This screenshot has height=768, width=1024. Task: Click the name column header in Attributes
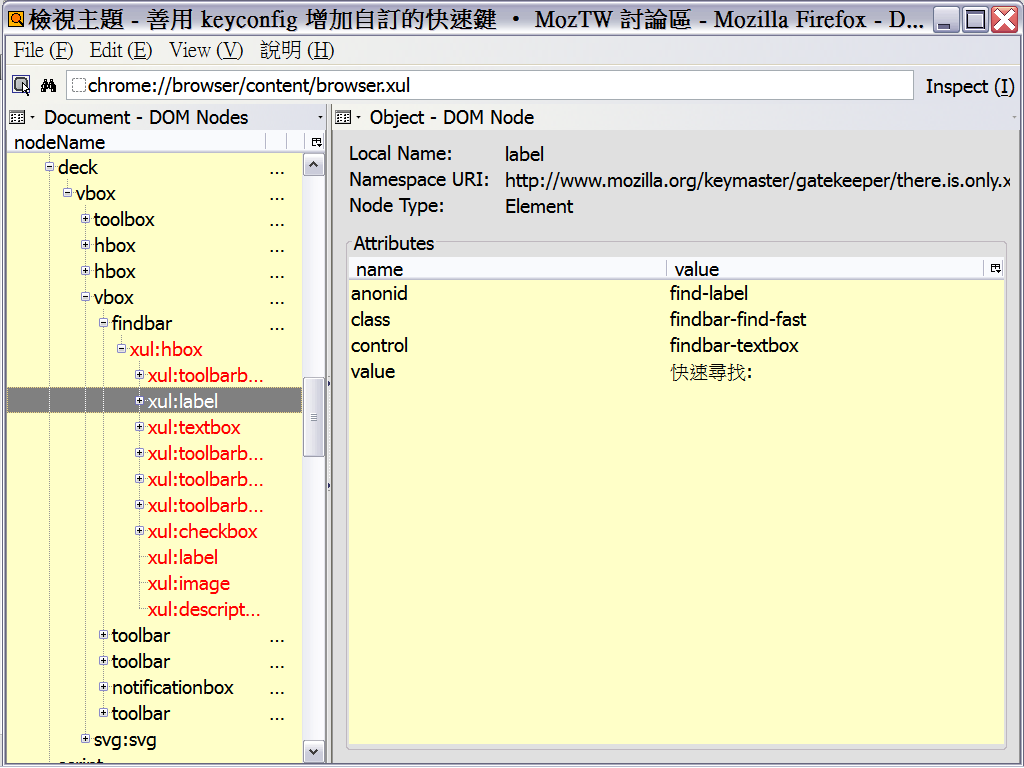(x=507, y=269)
